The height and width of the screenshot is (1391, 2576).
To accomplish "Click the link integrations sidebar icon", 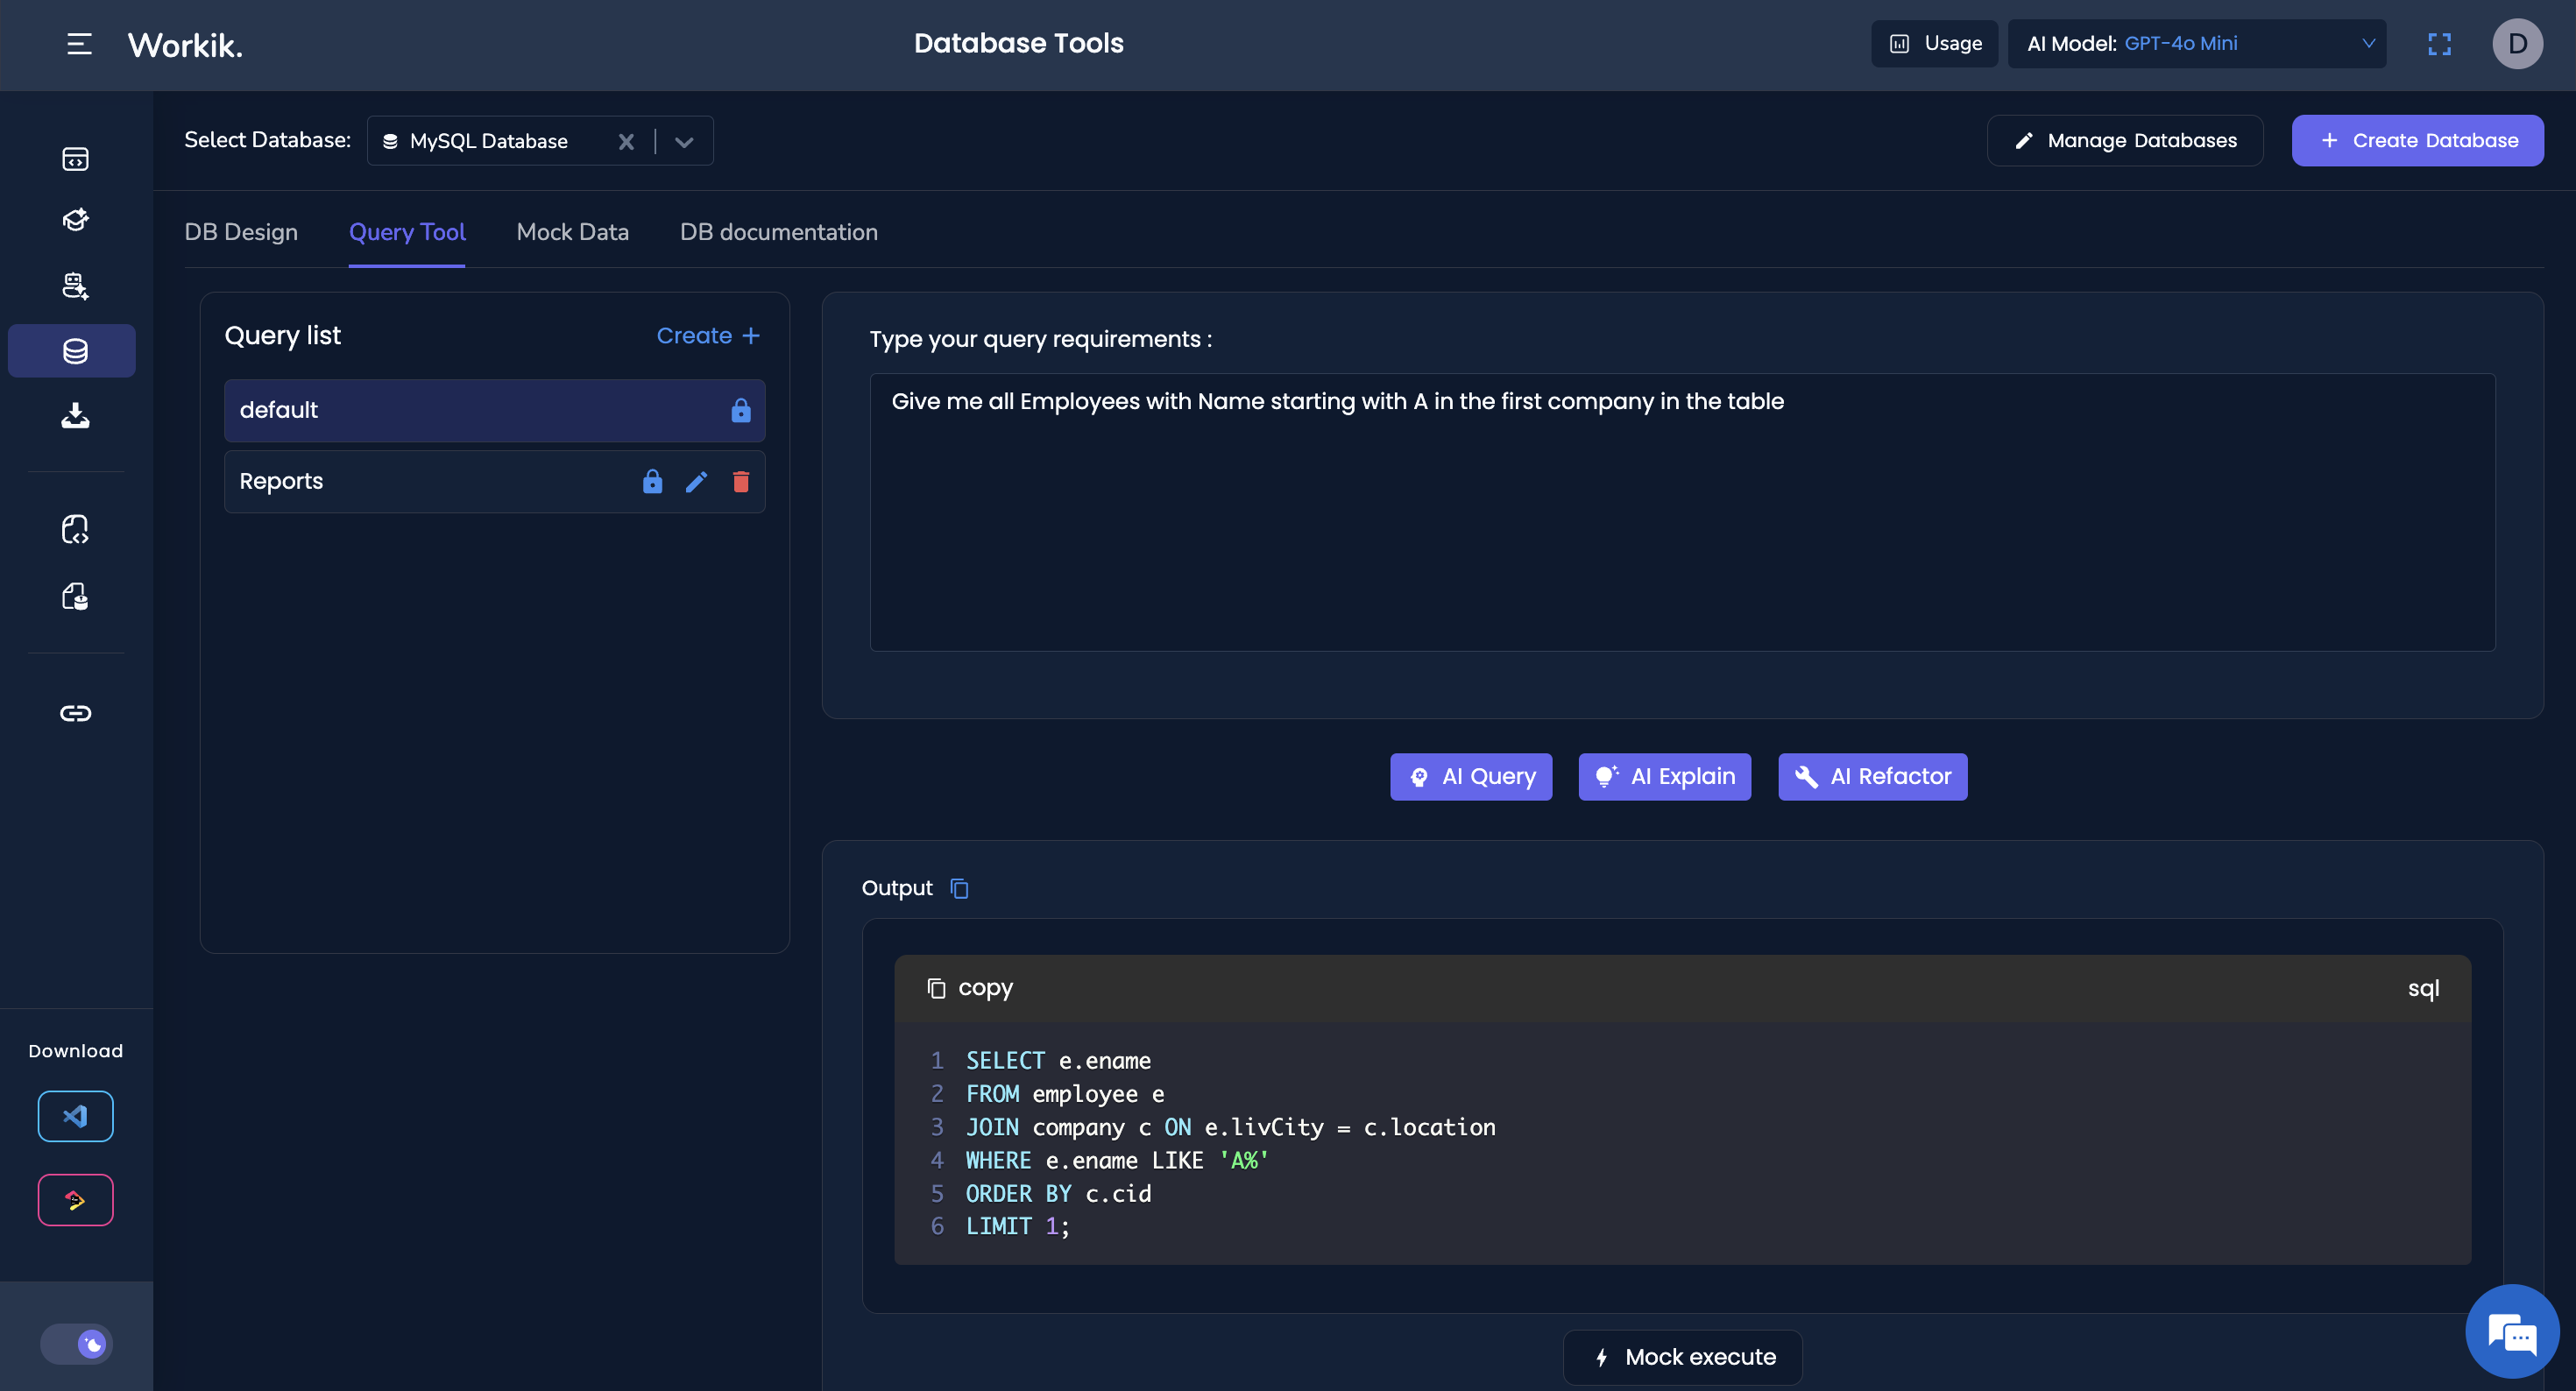I will 75,713.
